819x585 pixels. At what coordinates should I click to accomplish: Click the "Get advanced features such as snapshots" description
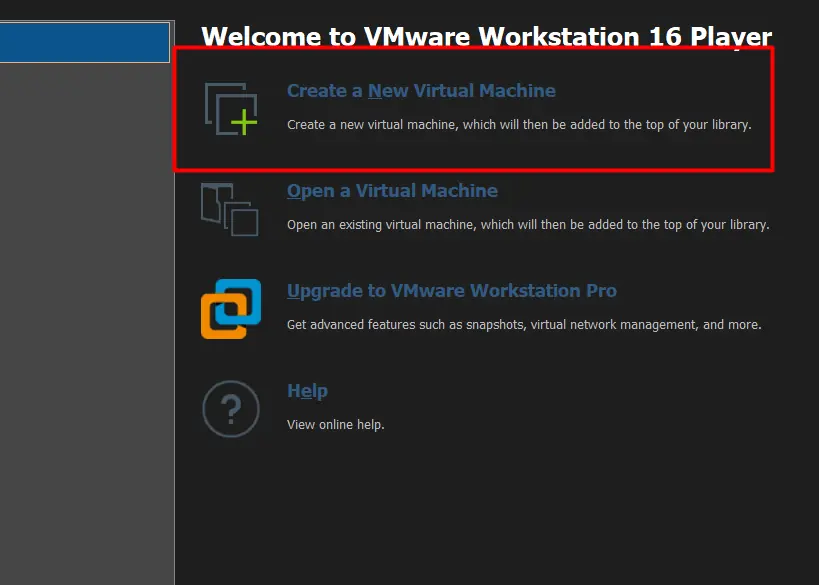tap(524, 325)
